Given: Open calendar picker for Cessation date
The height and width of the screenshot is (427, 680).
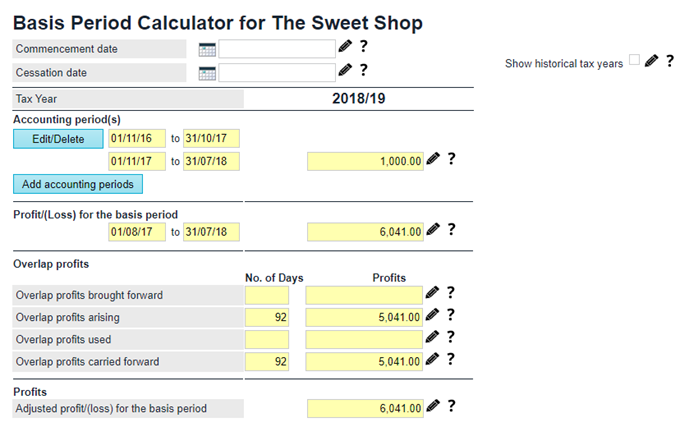Looking at the screenshot, I should pyautogui.click(x=208, y=72).
